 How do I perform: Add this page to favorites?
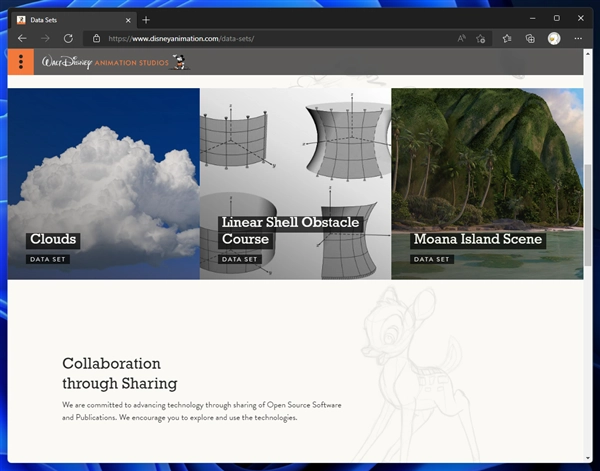pyautogui.click(x=481, y=38)
